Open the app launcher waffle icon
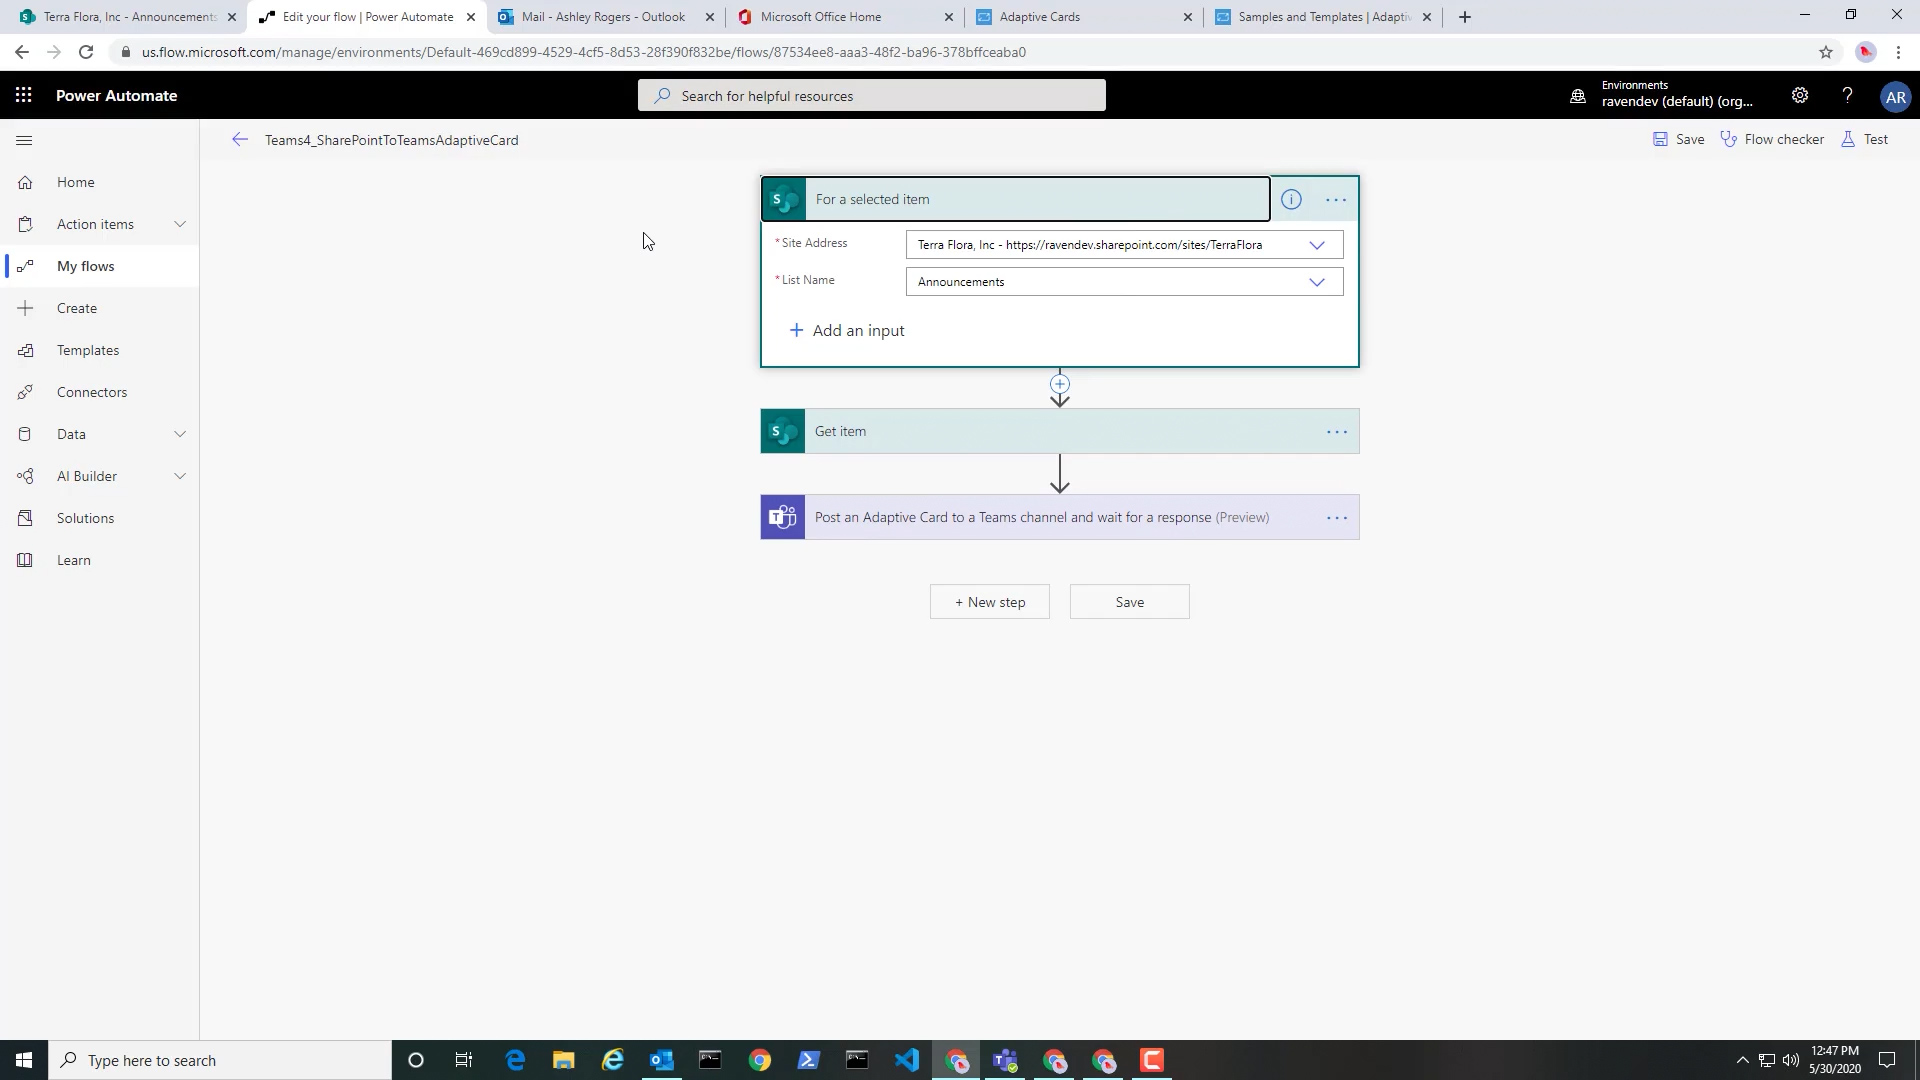This screenshot has width=1920, height=1080. point(24,95)
